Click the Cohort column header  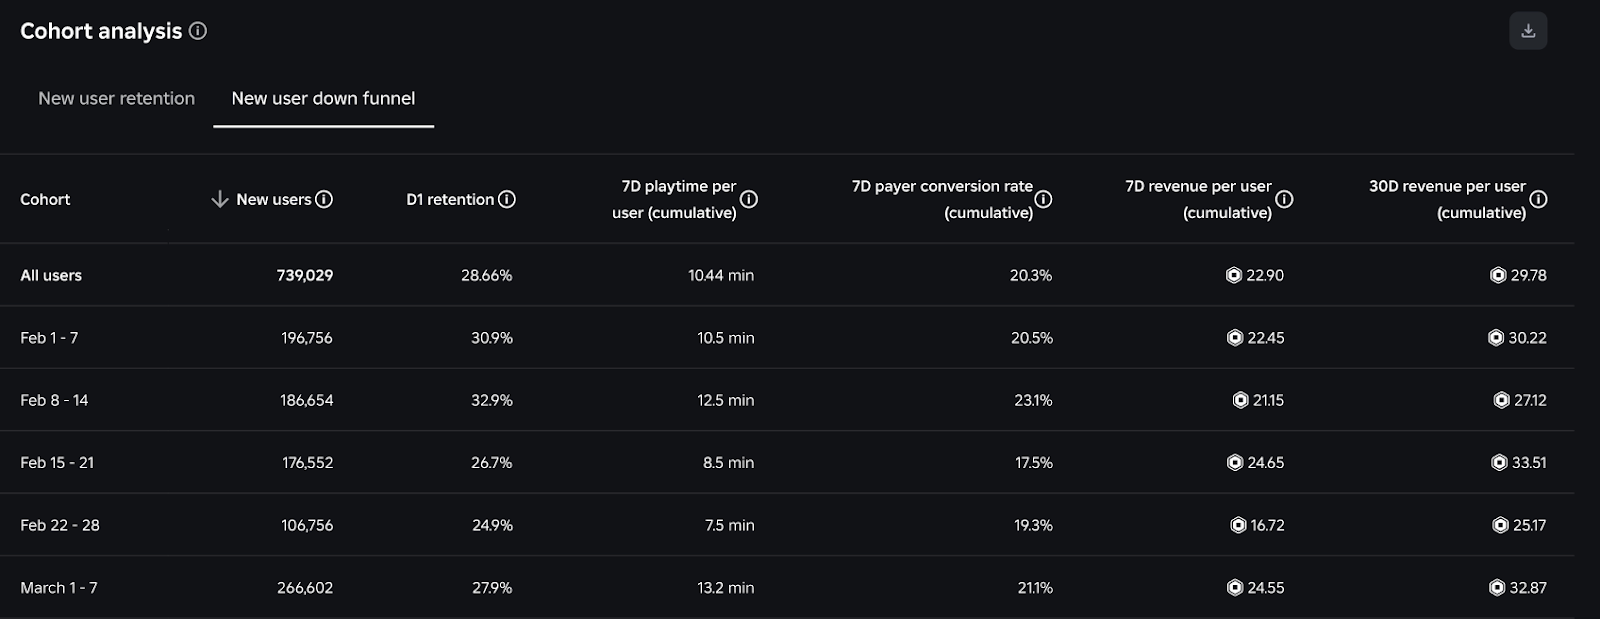(x=45, y=199)
